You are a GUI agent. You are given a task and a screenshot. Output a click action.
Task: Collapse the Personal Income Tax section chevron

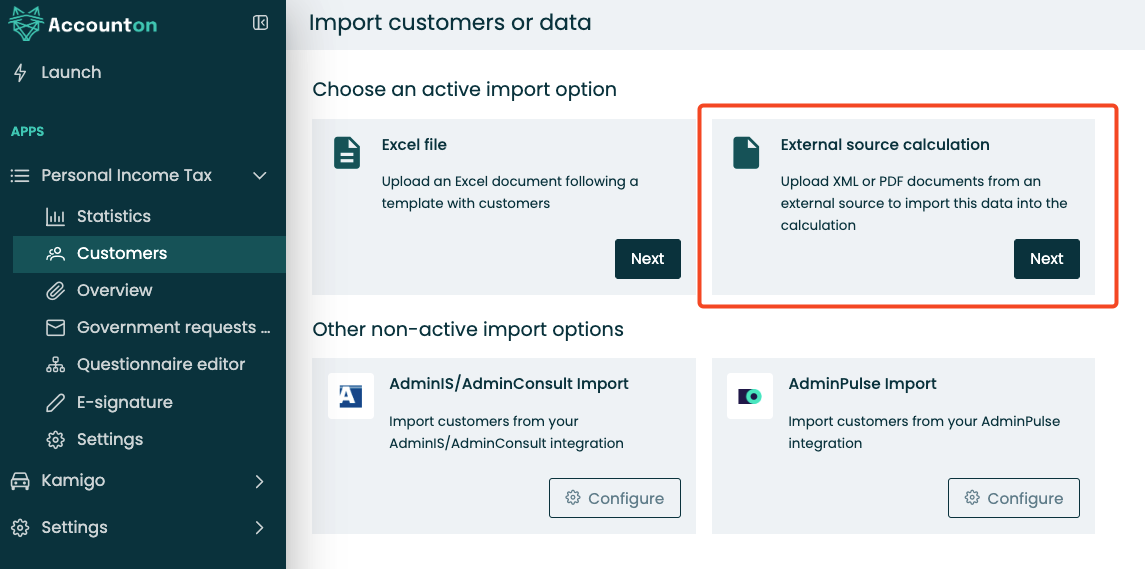[x=259, y=175]
